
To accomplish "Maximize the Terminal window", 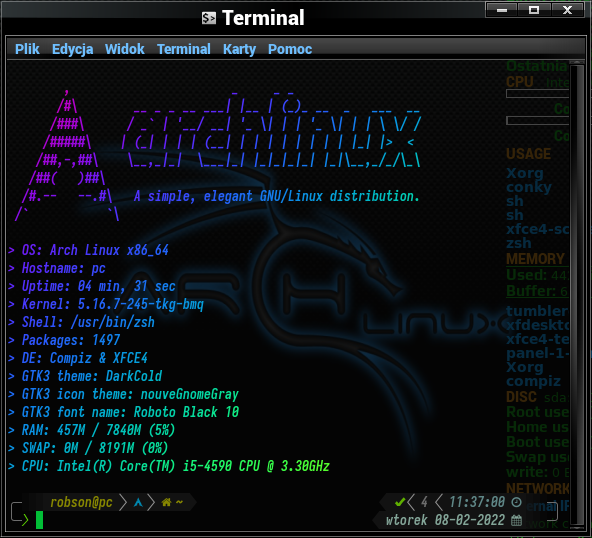I will pyautogui.click(x=534, y=10).
